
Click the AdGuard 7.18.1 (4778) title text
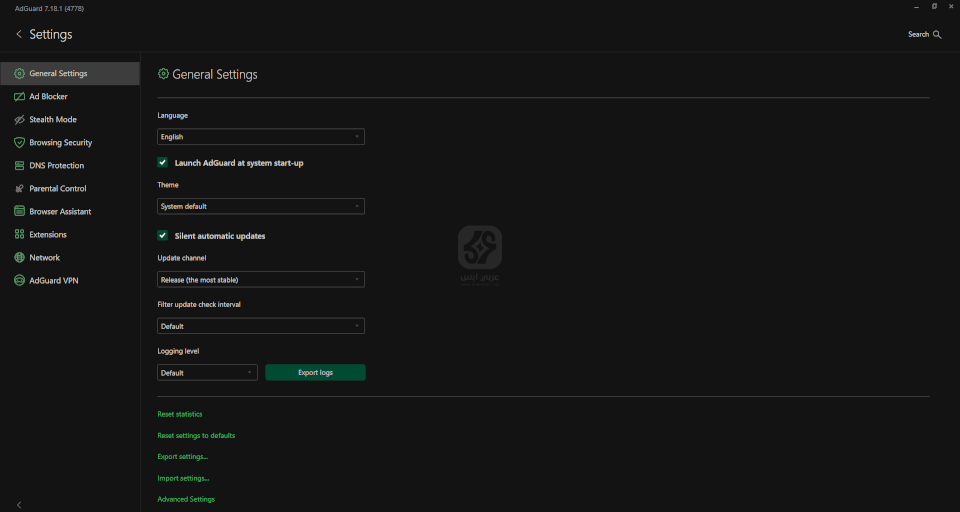click(x=50, y=9)
